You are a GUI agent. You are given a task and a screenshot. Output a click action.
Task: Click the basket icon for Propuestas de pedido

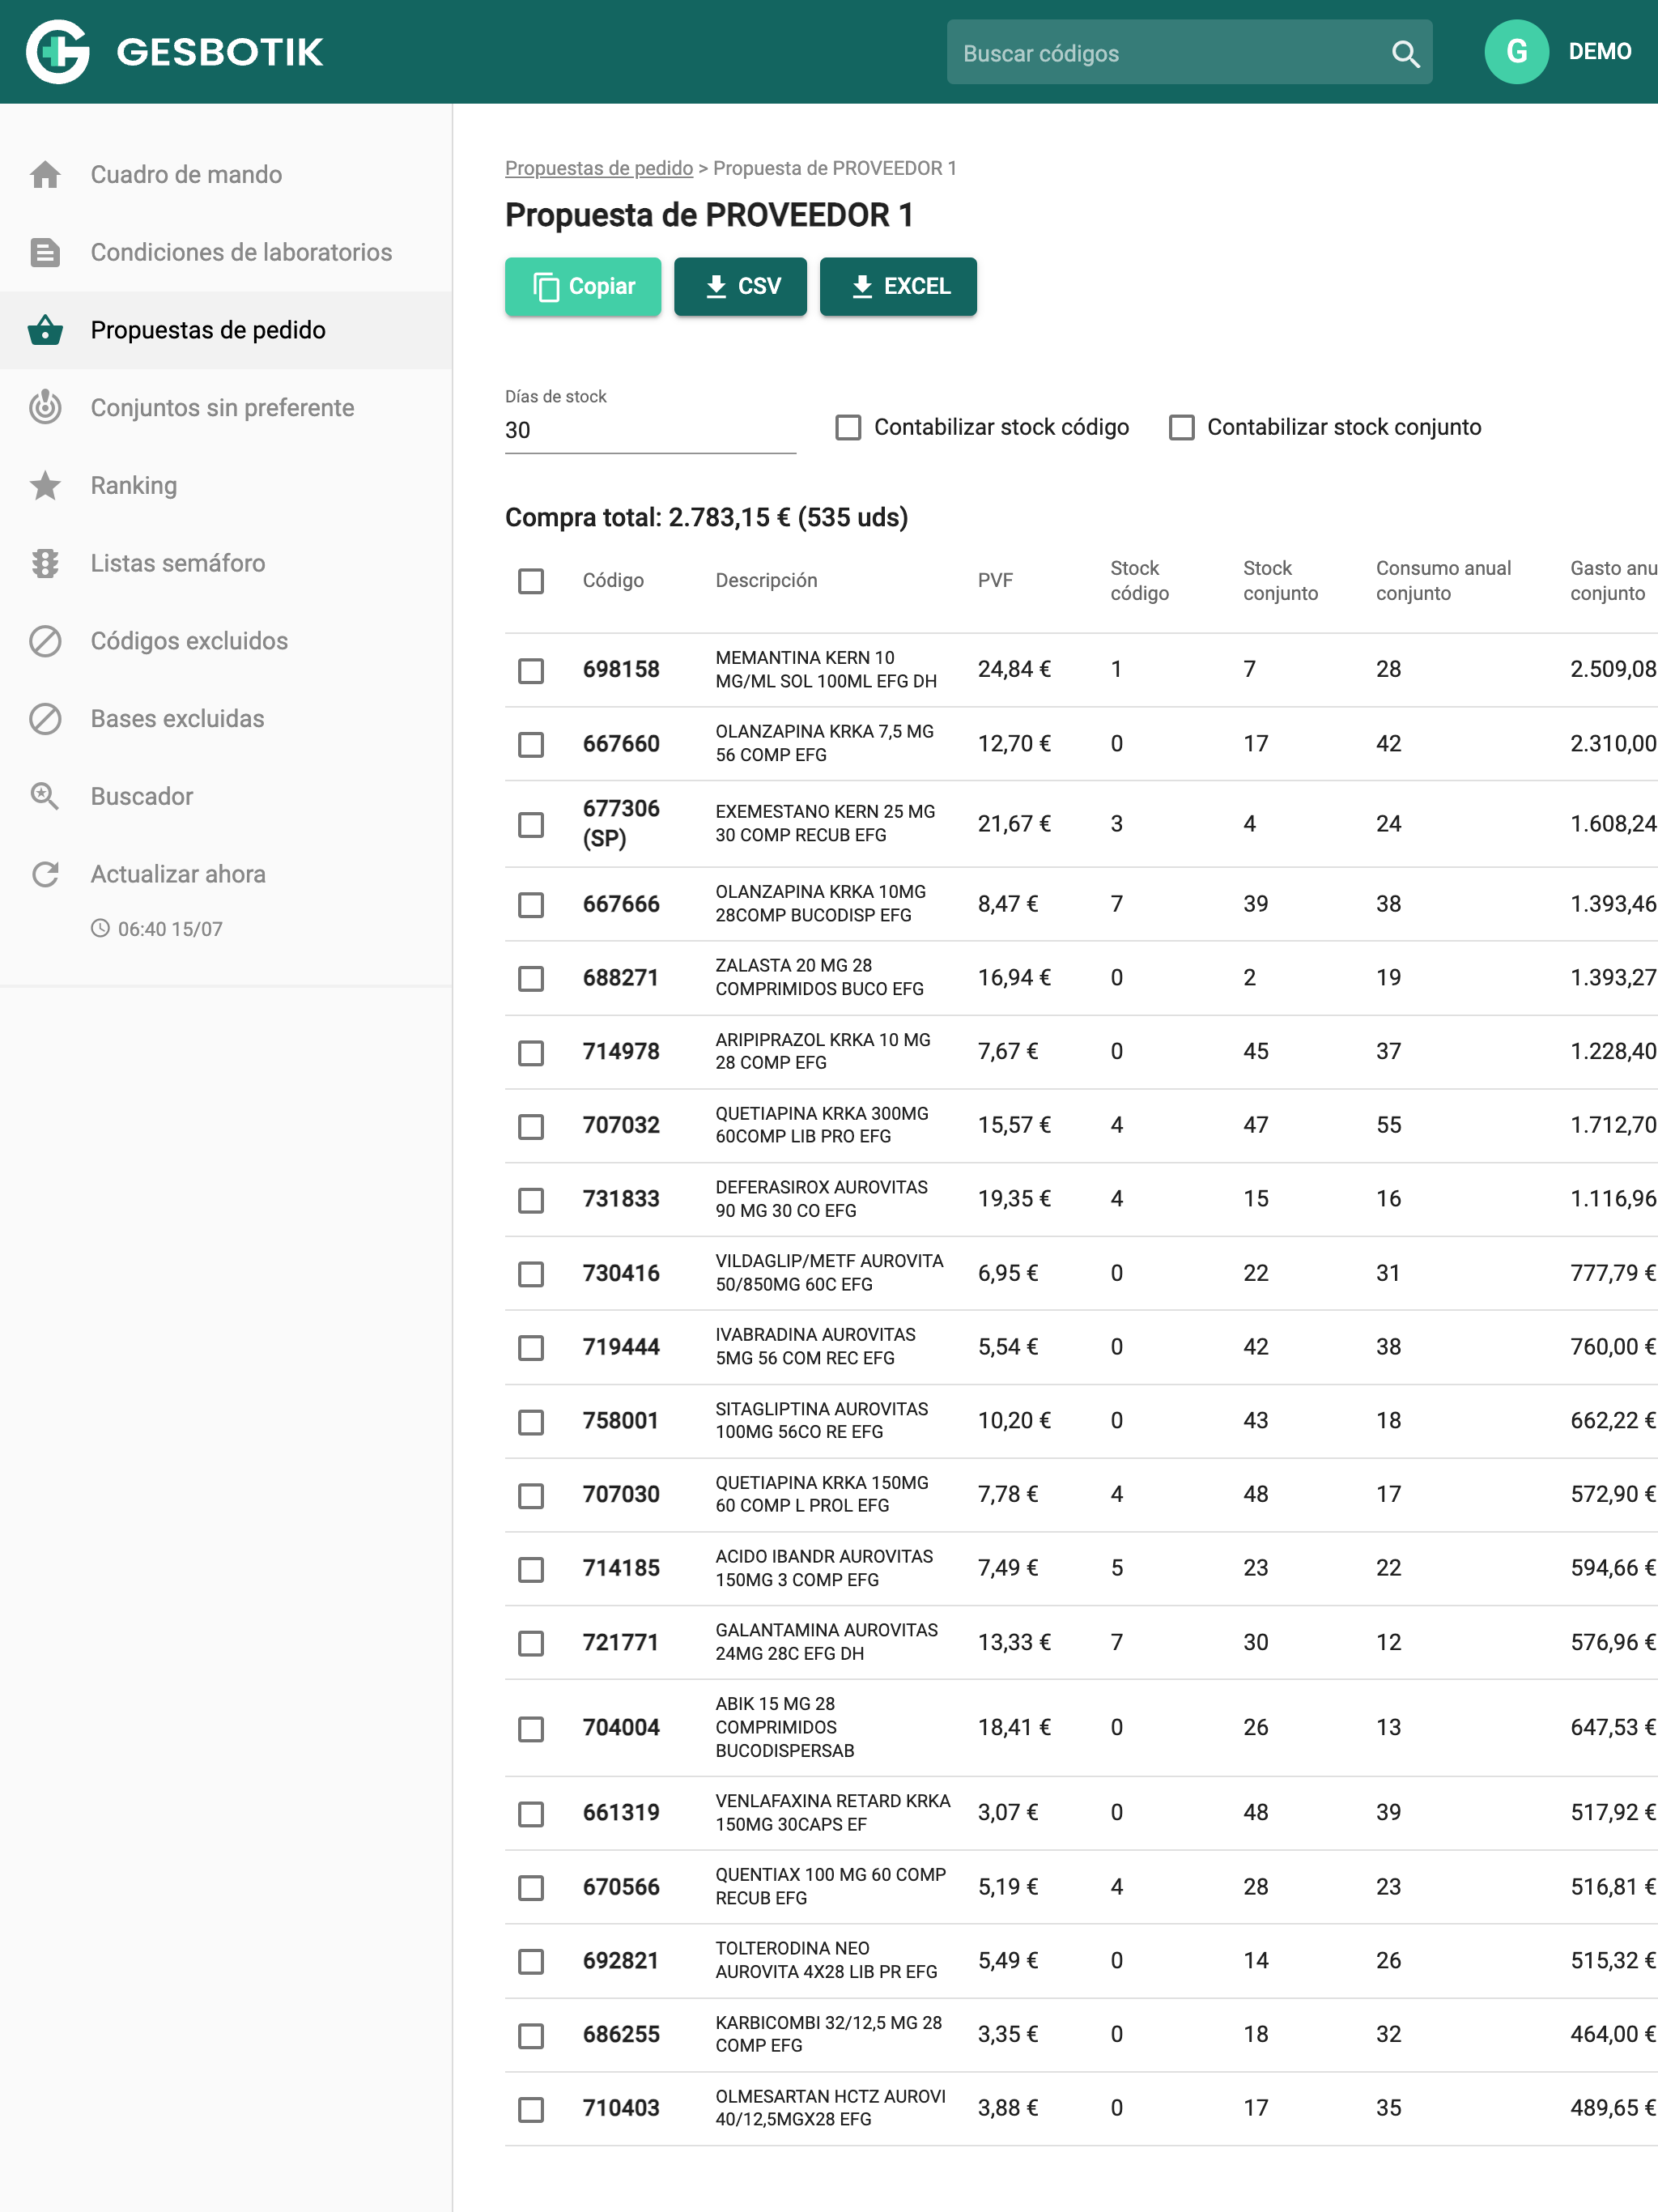click(x=45, y=330)
